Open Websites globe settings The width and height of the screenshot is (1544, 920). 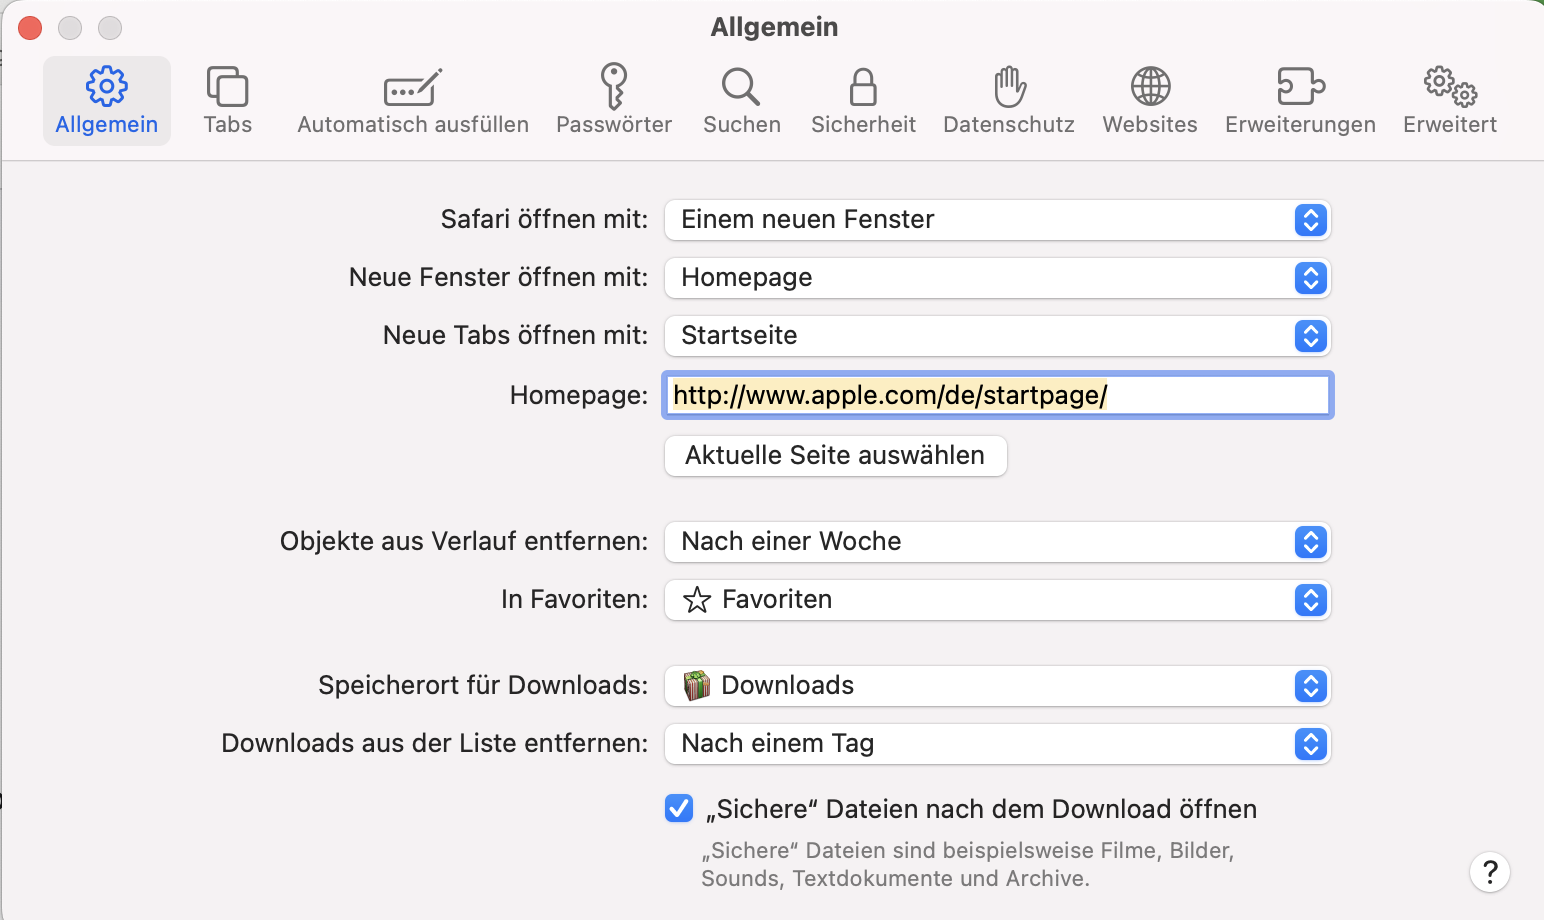pos(1150,101)
